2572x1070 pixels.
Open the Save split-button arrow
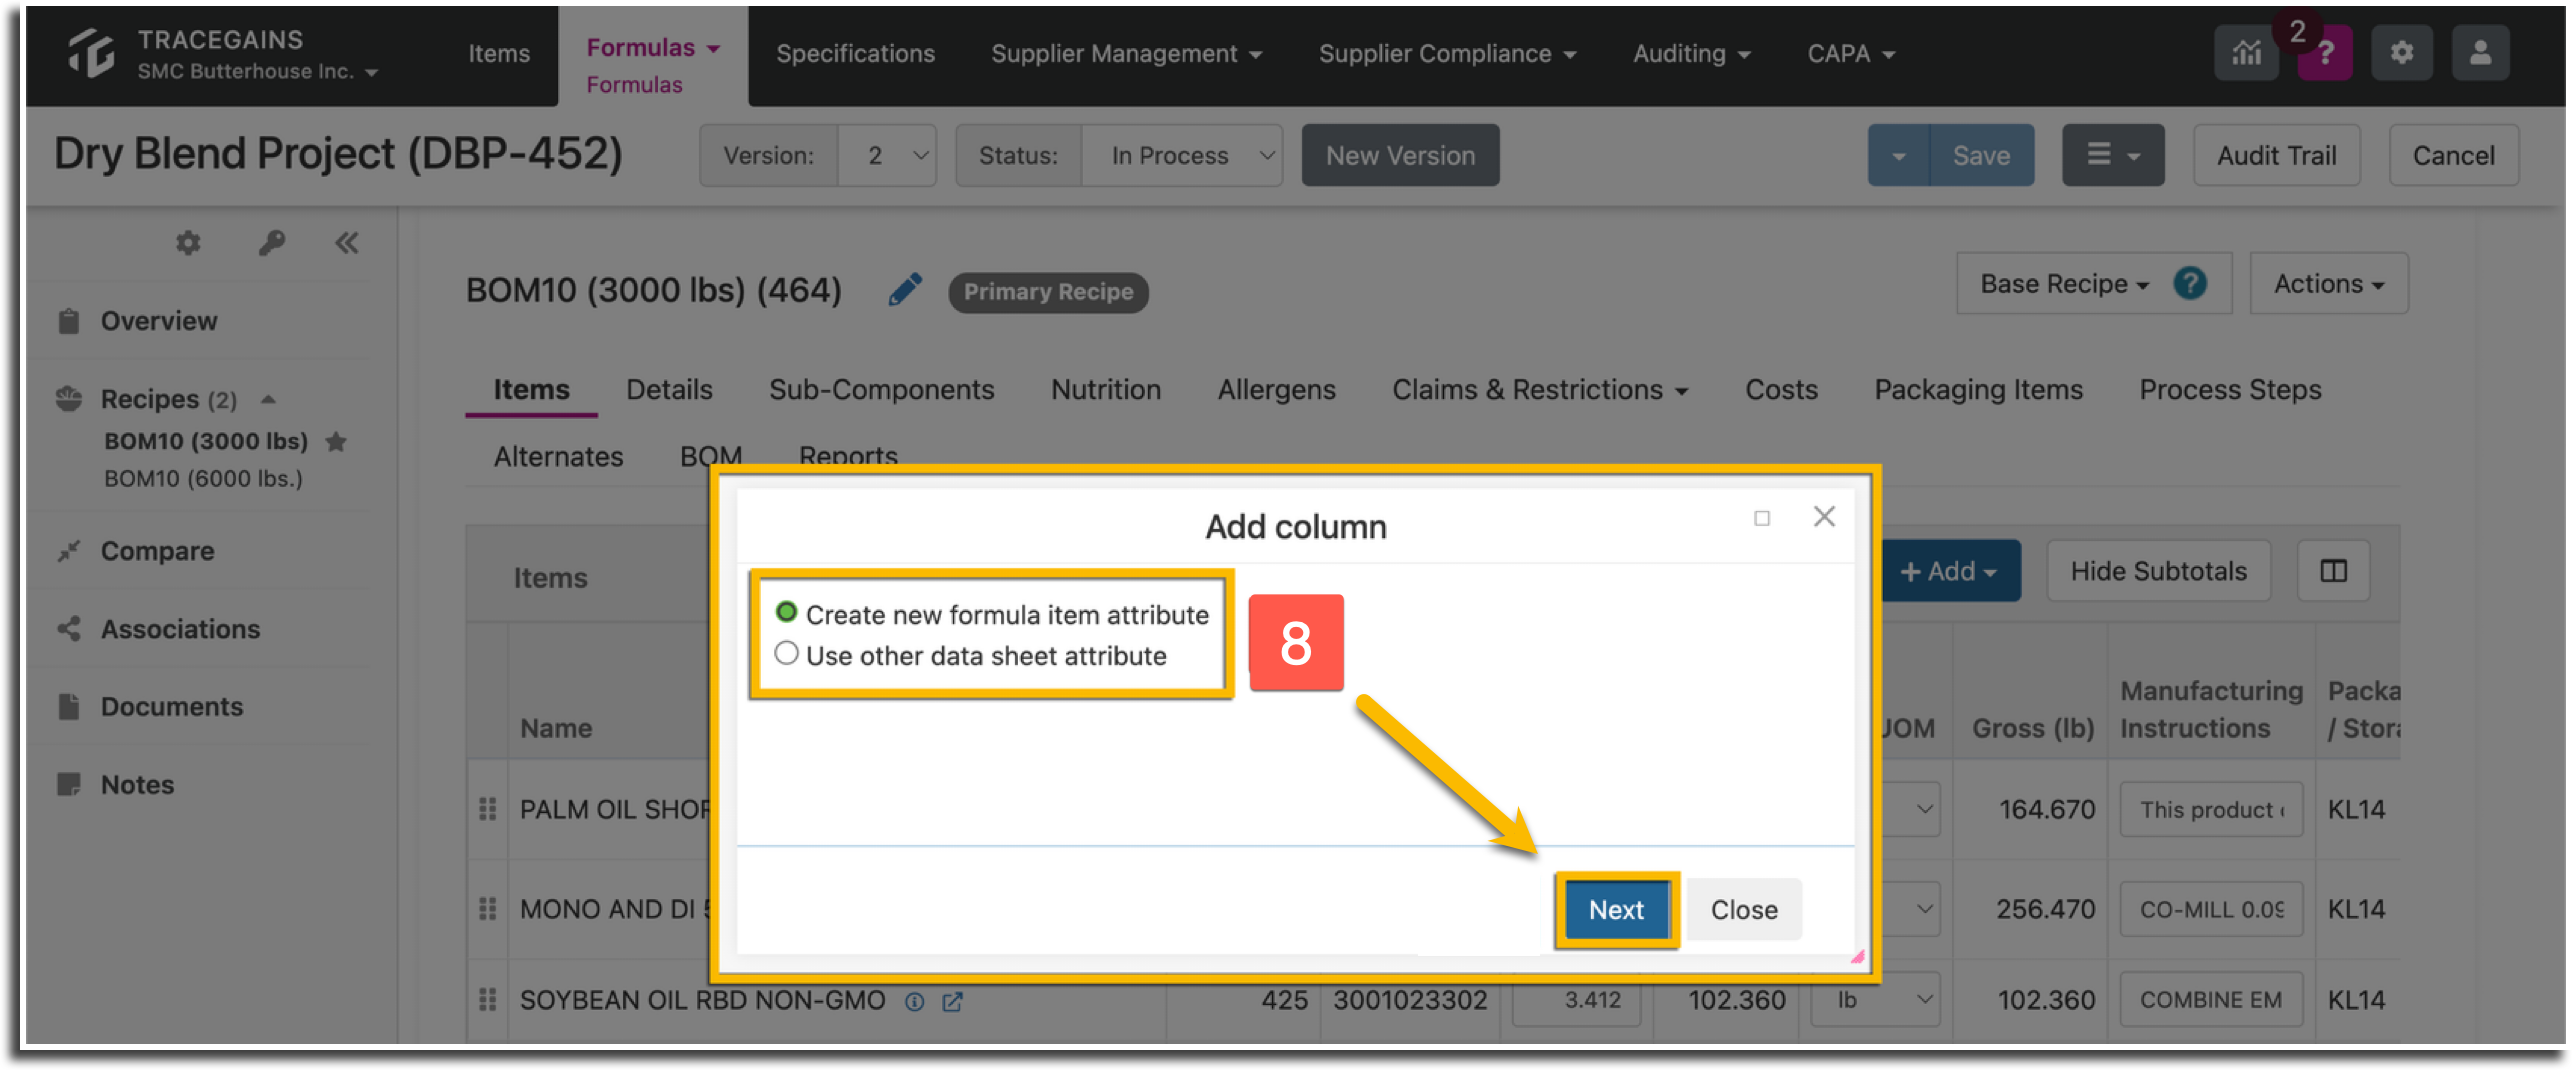coord(1898,155)
